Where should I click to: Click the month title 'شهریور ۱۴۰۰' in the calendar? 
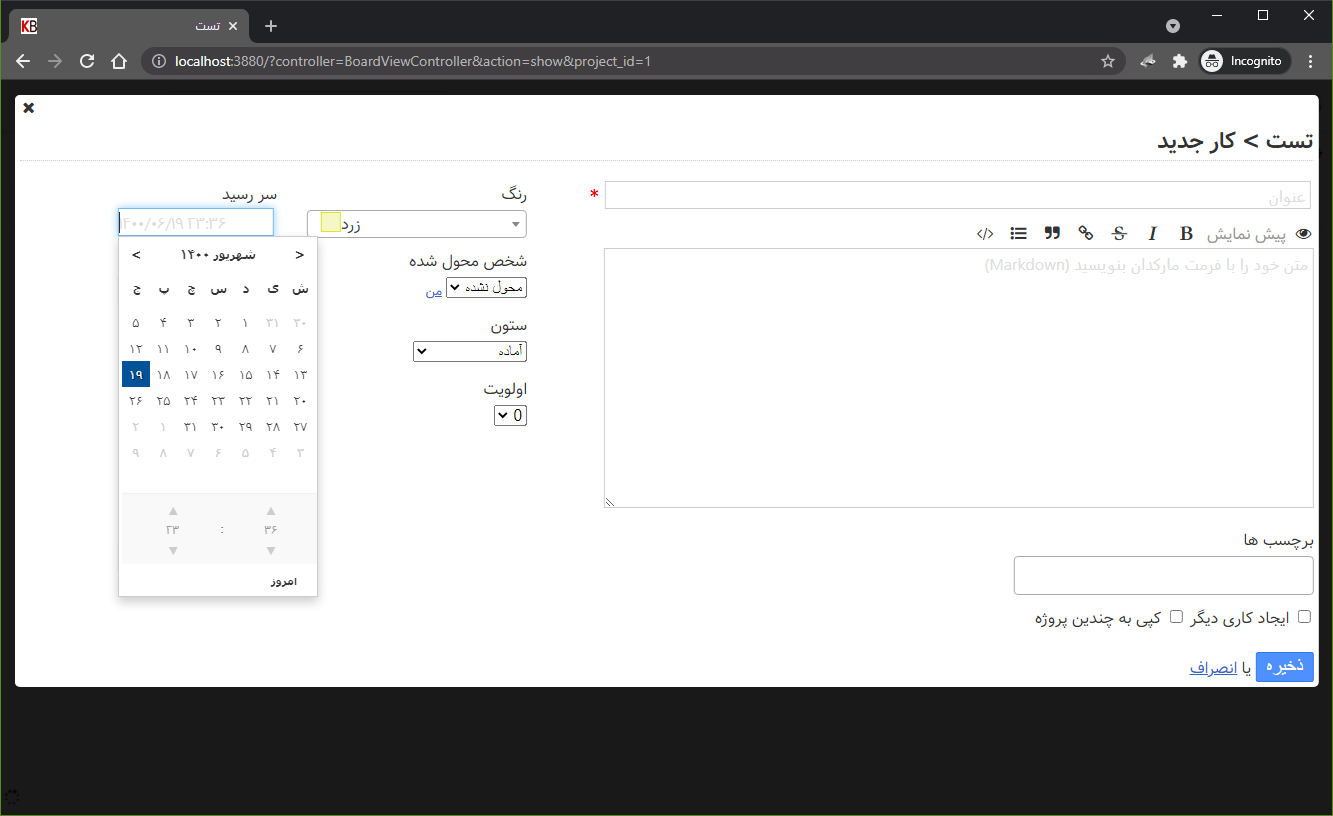click(218, 255)
